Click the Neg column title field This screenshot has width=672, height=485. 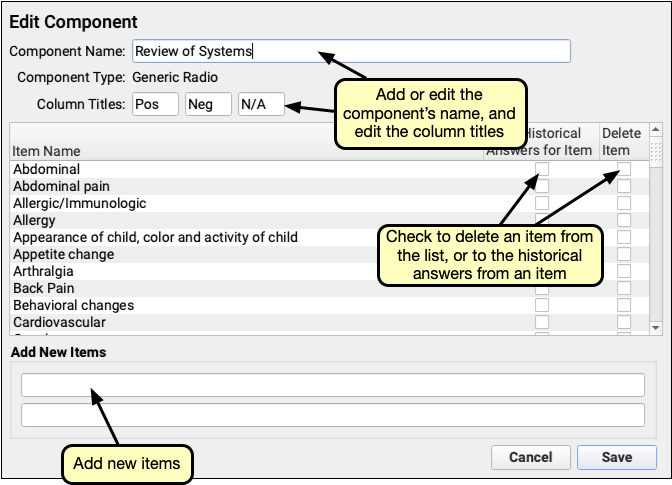pyautogui.click(x=208, y=104)
